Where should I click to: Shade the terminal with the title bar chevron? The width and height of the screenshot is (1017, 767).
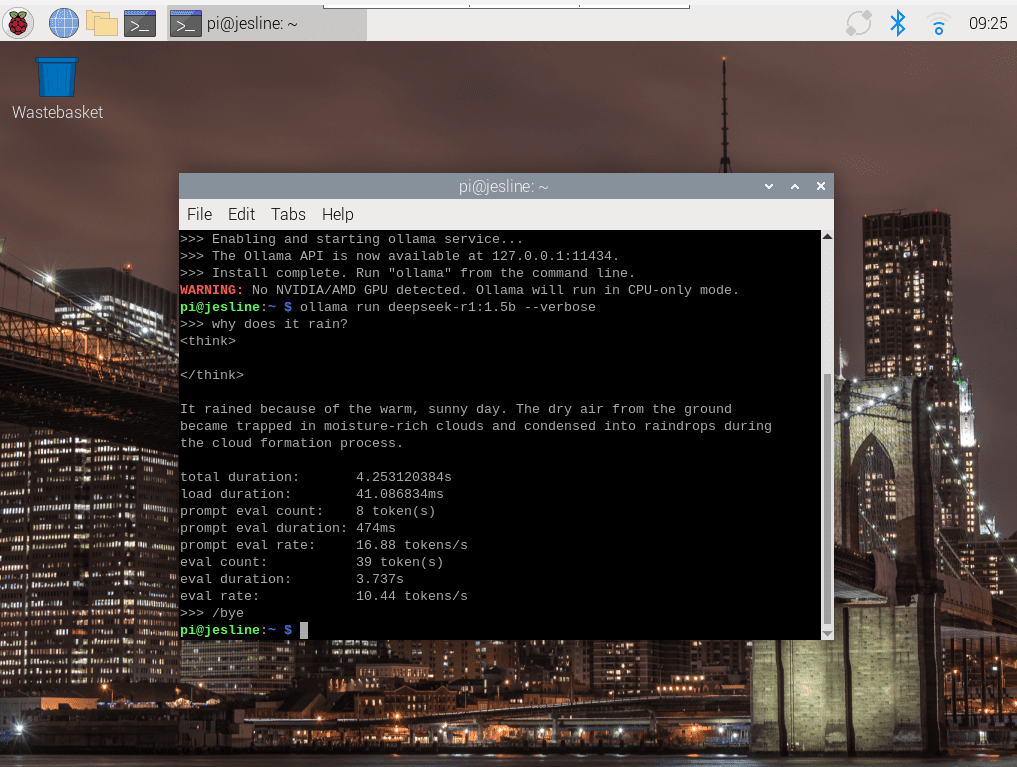(768, 186)
